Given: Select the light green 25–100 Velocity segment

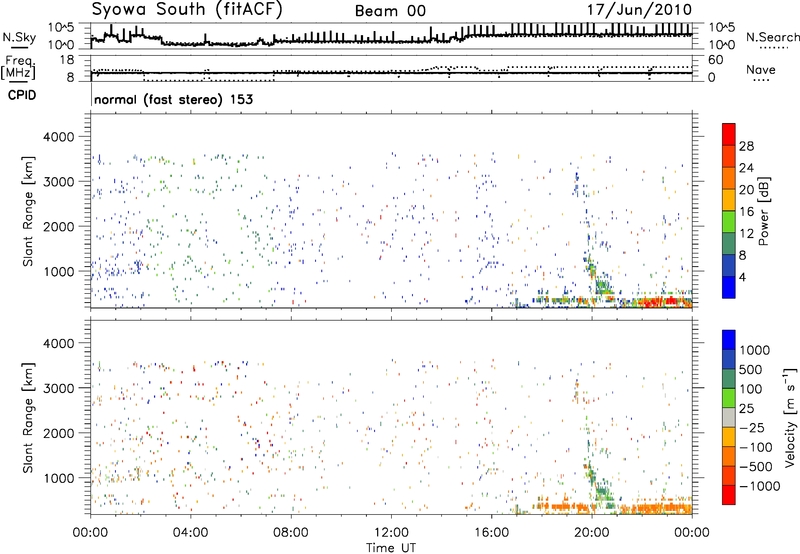Looking at the screenshot, I should coord(729,398).
